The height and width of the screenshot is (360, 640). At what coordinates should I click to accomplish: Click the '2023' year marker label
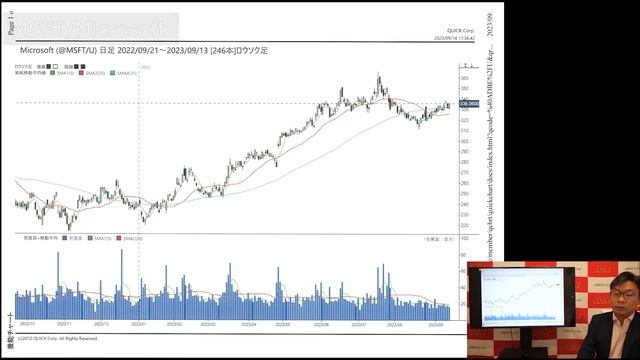tap(146, 67)
